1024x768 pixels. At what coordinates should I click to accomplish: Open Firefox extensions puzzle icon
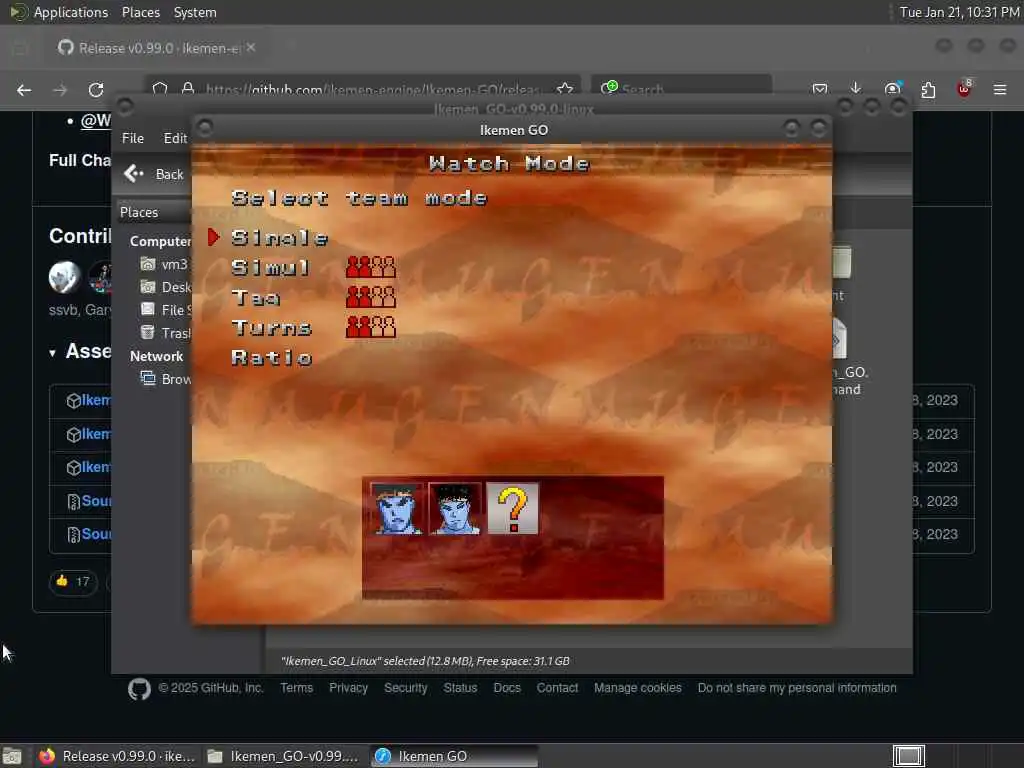tap(928, 89)
